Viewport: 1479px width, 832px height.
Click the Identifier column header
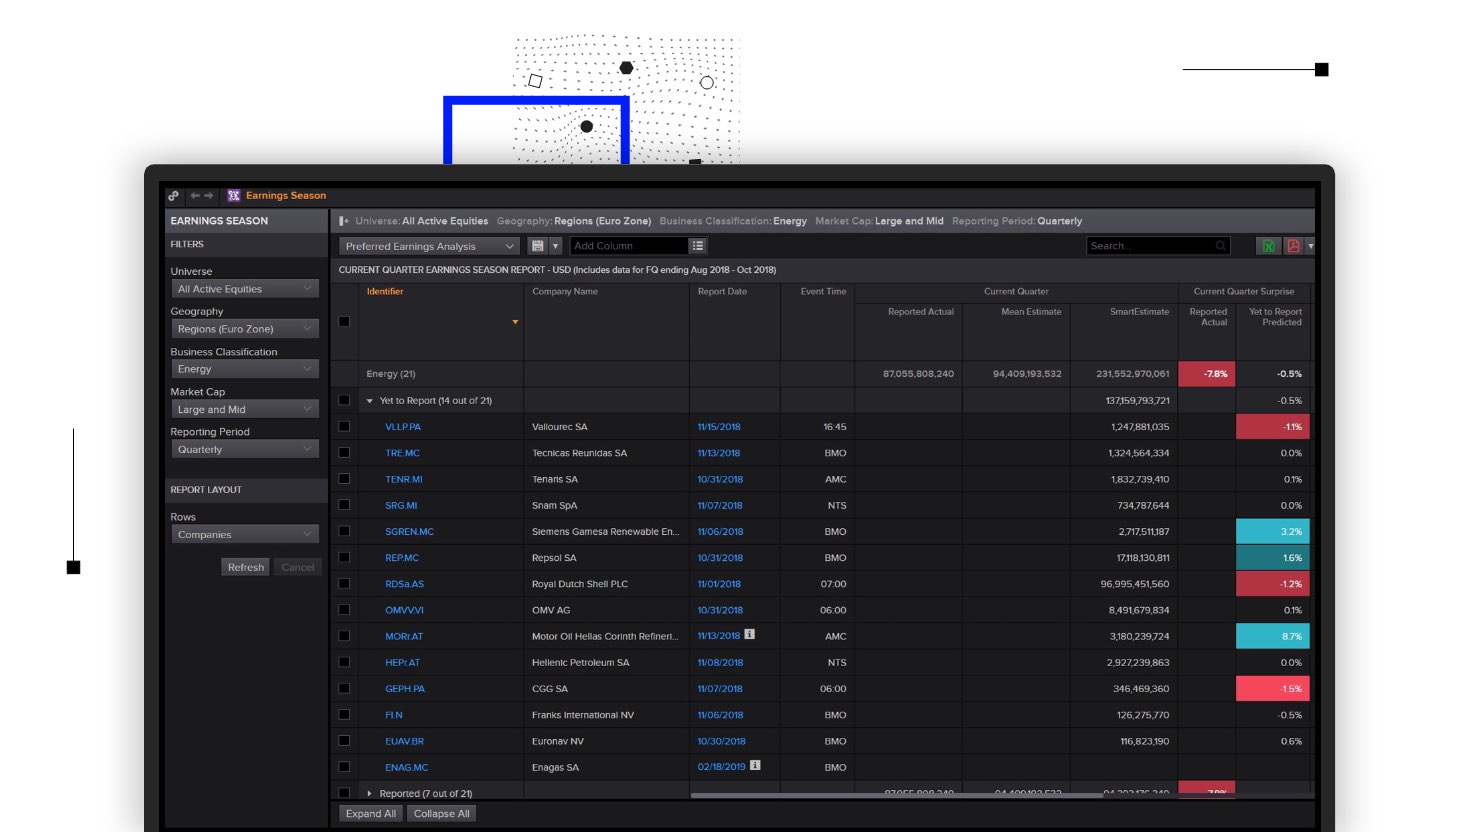[385, 292]
